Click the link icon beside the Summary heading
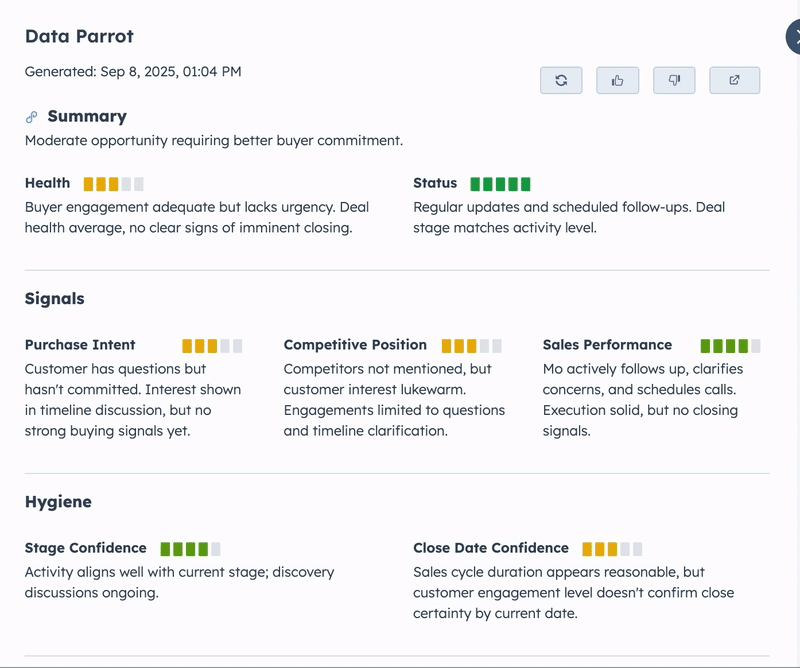The image size is (800, 668). 30,115
